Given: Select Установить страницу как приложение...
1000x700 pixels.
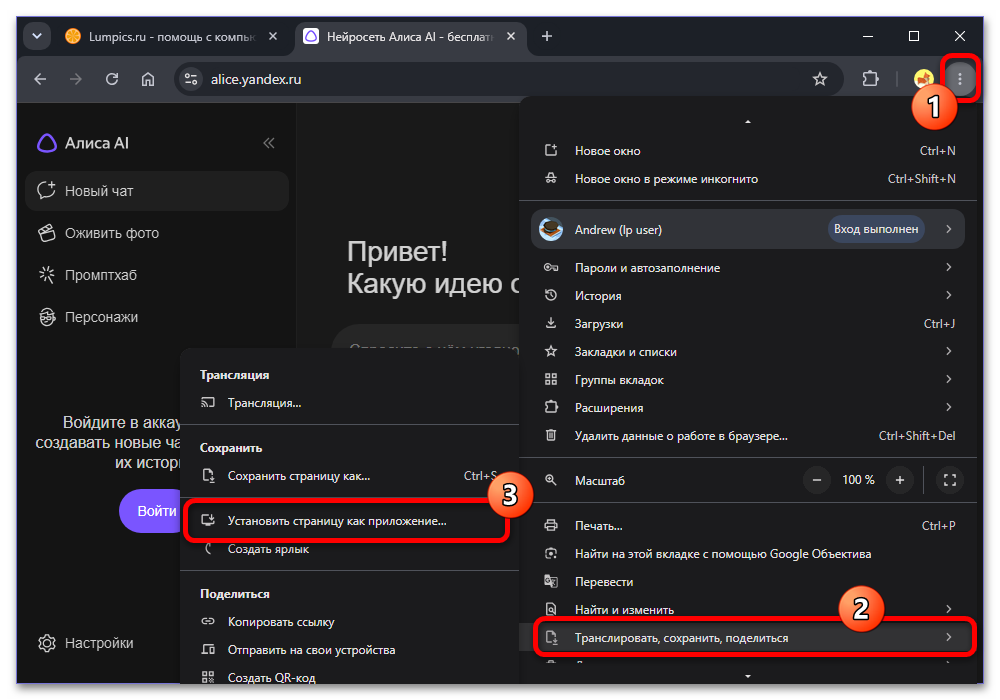Looking at the screenshot, I should point(348,521).
